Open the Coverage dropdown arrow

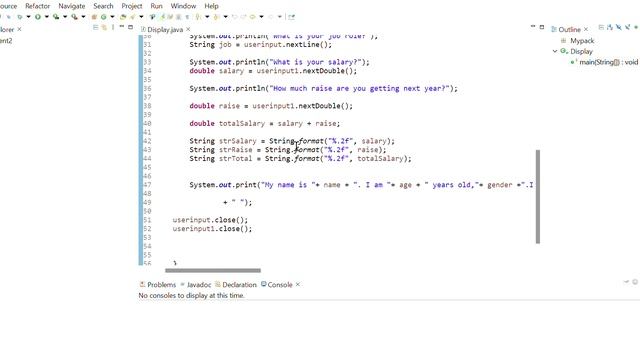click(65, 17)
